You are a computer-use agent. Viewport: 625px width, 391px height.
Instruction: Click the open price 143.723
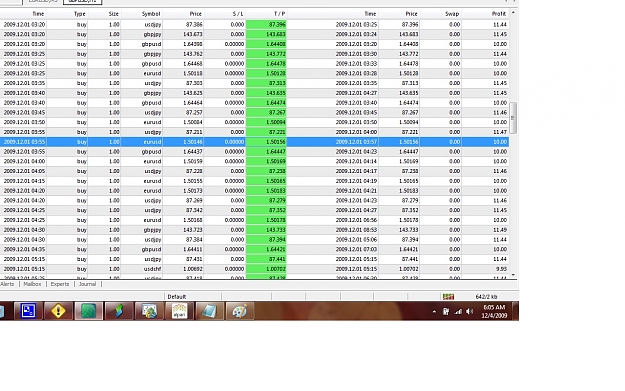193,230
